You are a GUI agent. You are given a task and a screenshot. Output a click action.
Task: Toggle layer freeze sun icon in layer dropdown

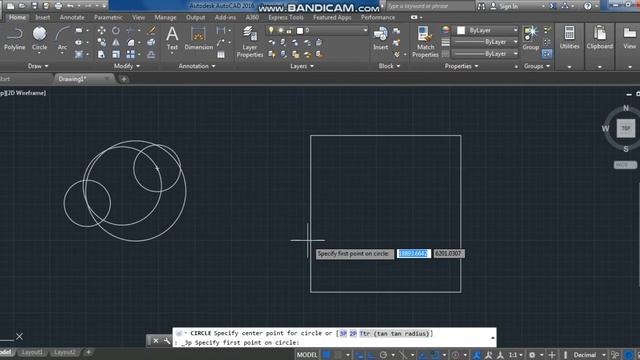point(280,30)
